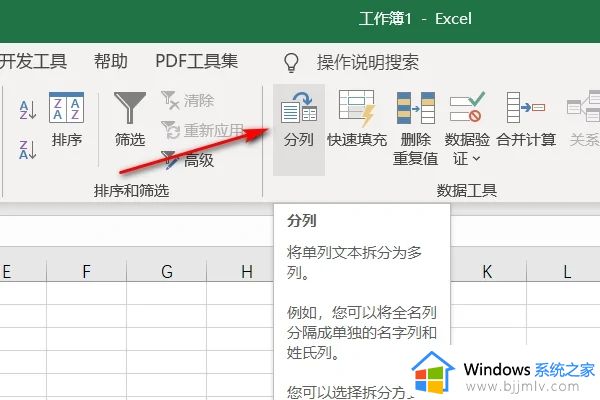Open the 高级 advanced filter option

pyautogui.click(x=187, y=160)
